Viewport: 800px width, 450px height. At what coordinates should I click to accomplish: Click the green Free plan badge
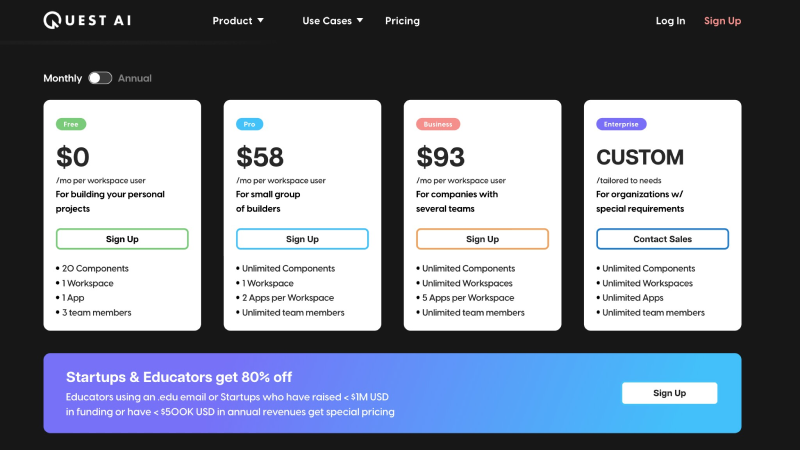71,124
